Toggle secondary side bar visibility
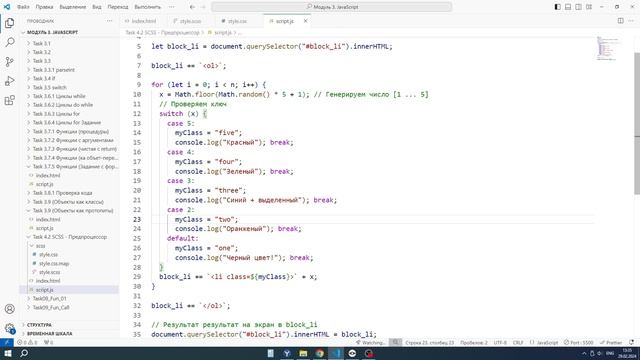 pos(578,7)
